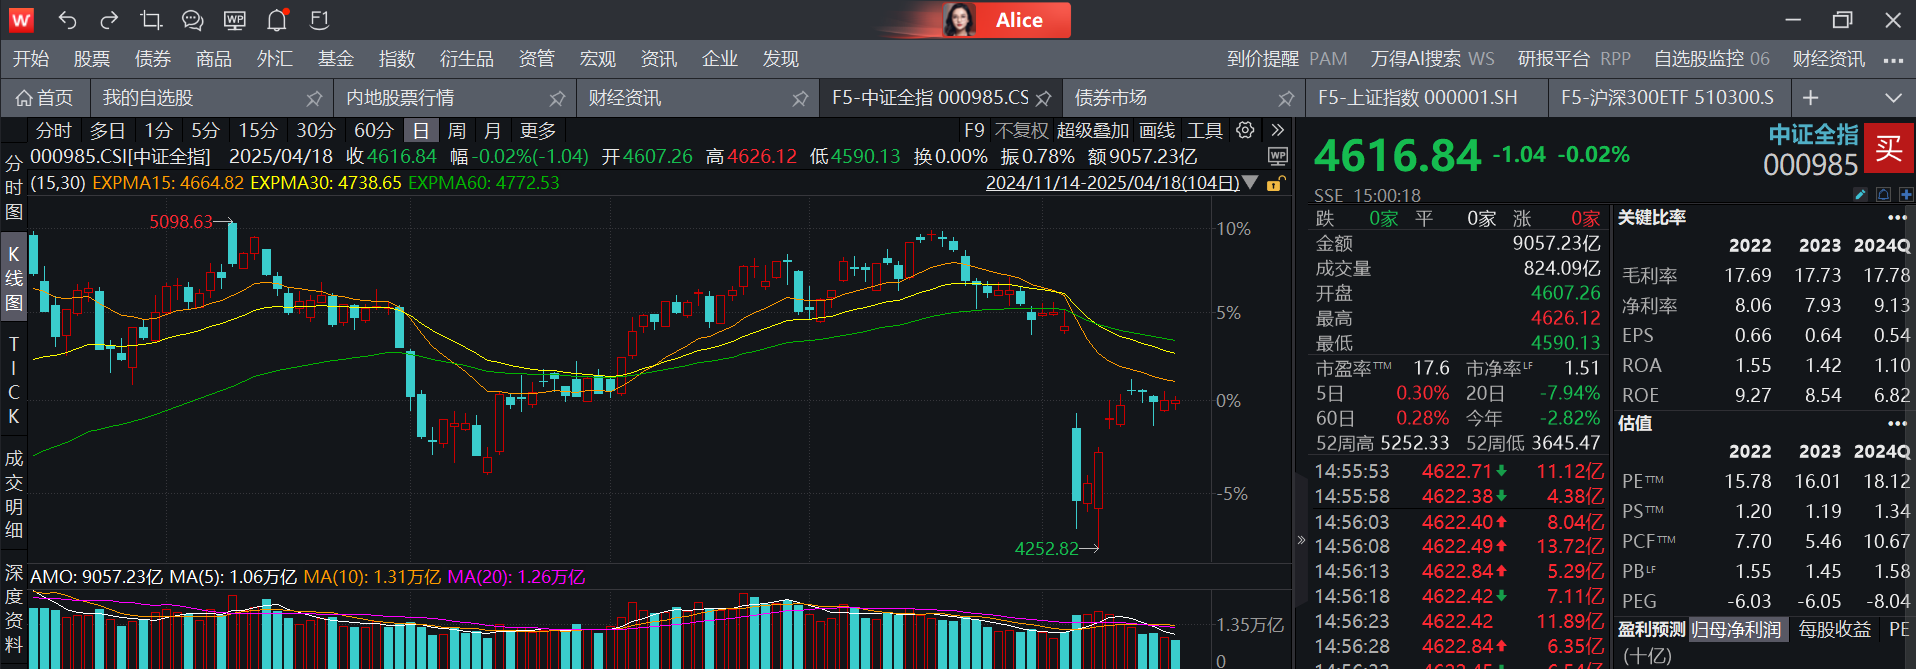The width and height of the screenshot is (1916, 669).
Task: Open 万得AI搜索 WS shortcut
Action: pyautogui.click(x=1433, y=59)
